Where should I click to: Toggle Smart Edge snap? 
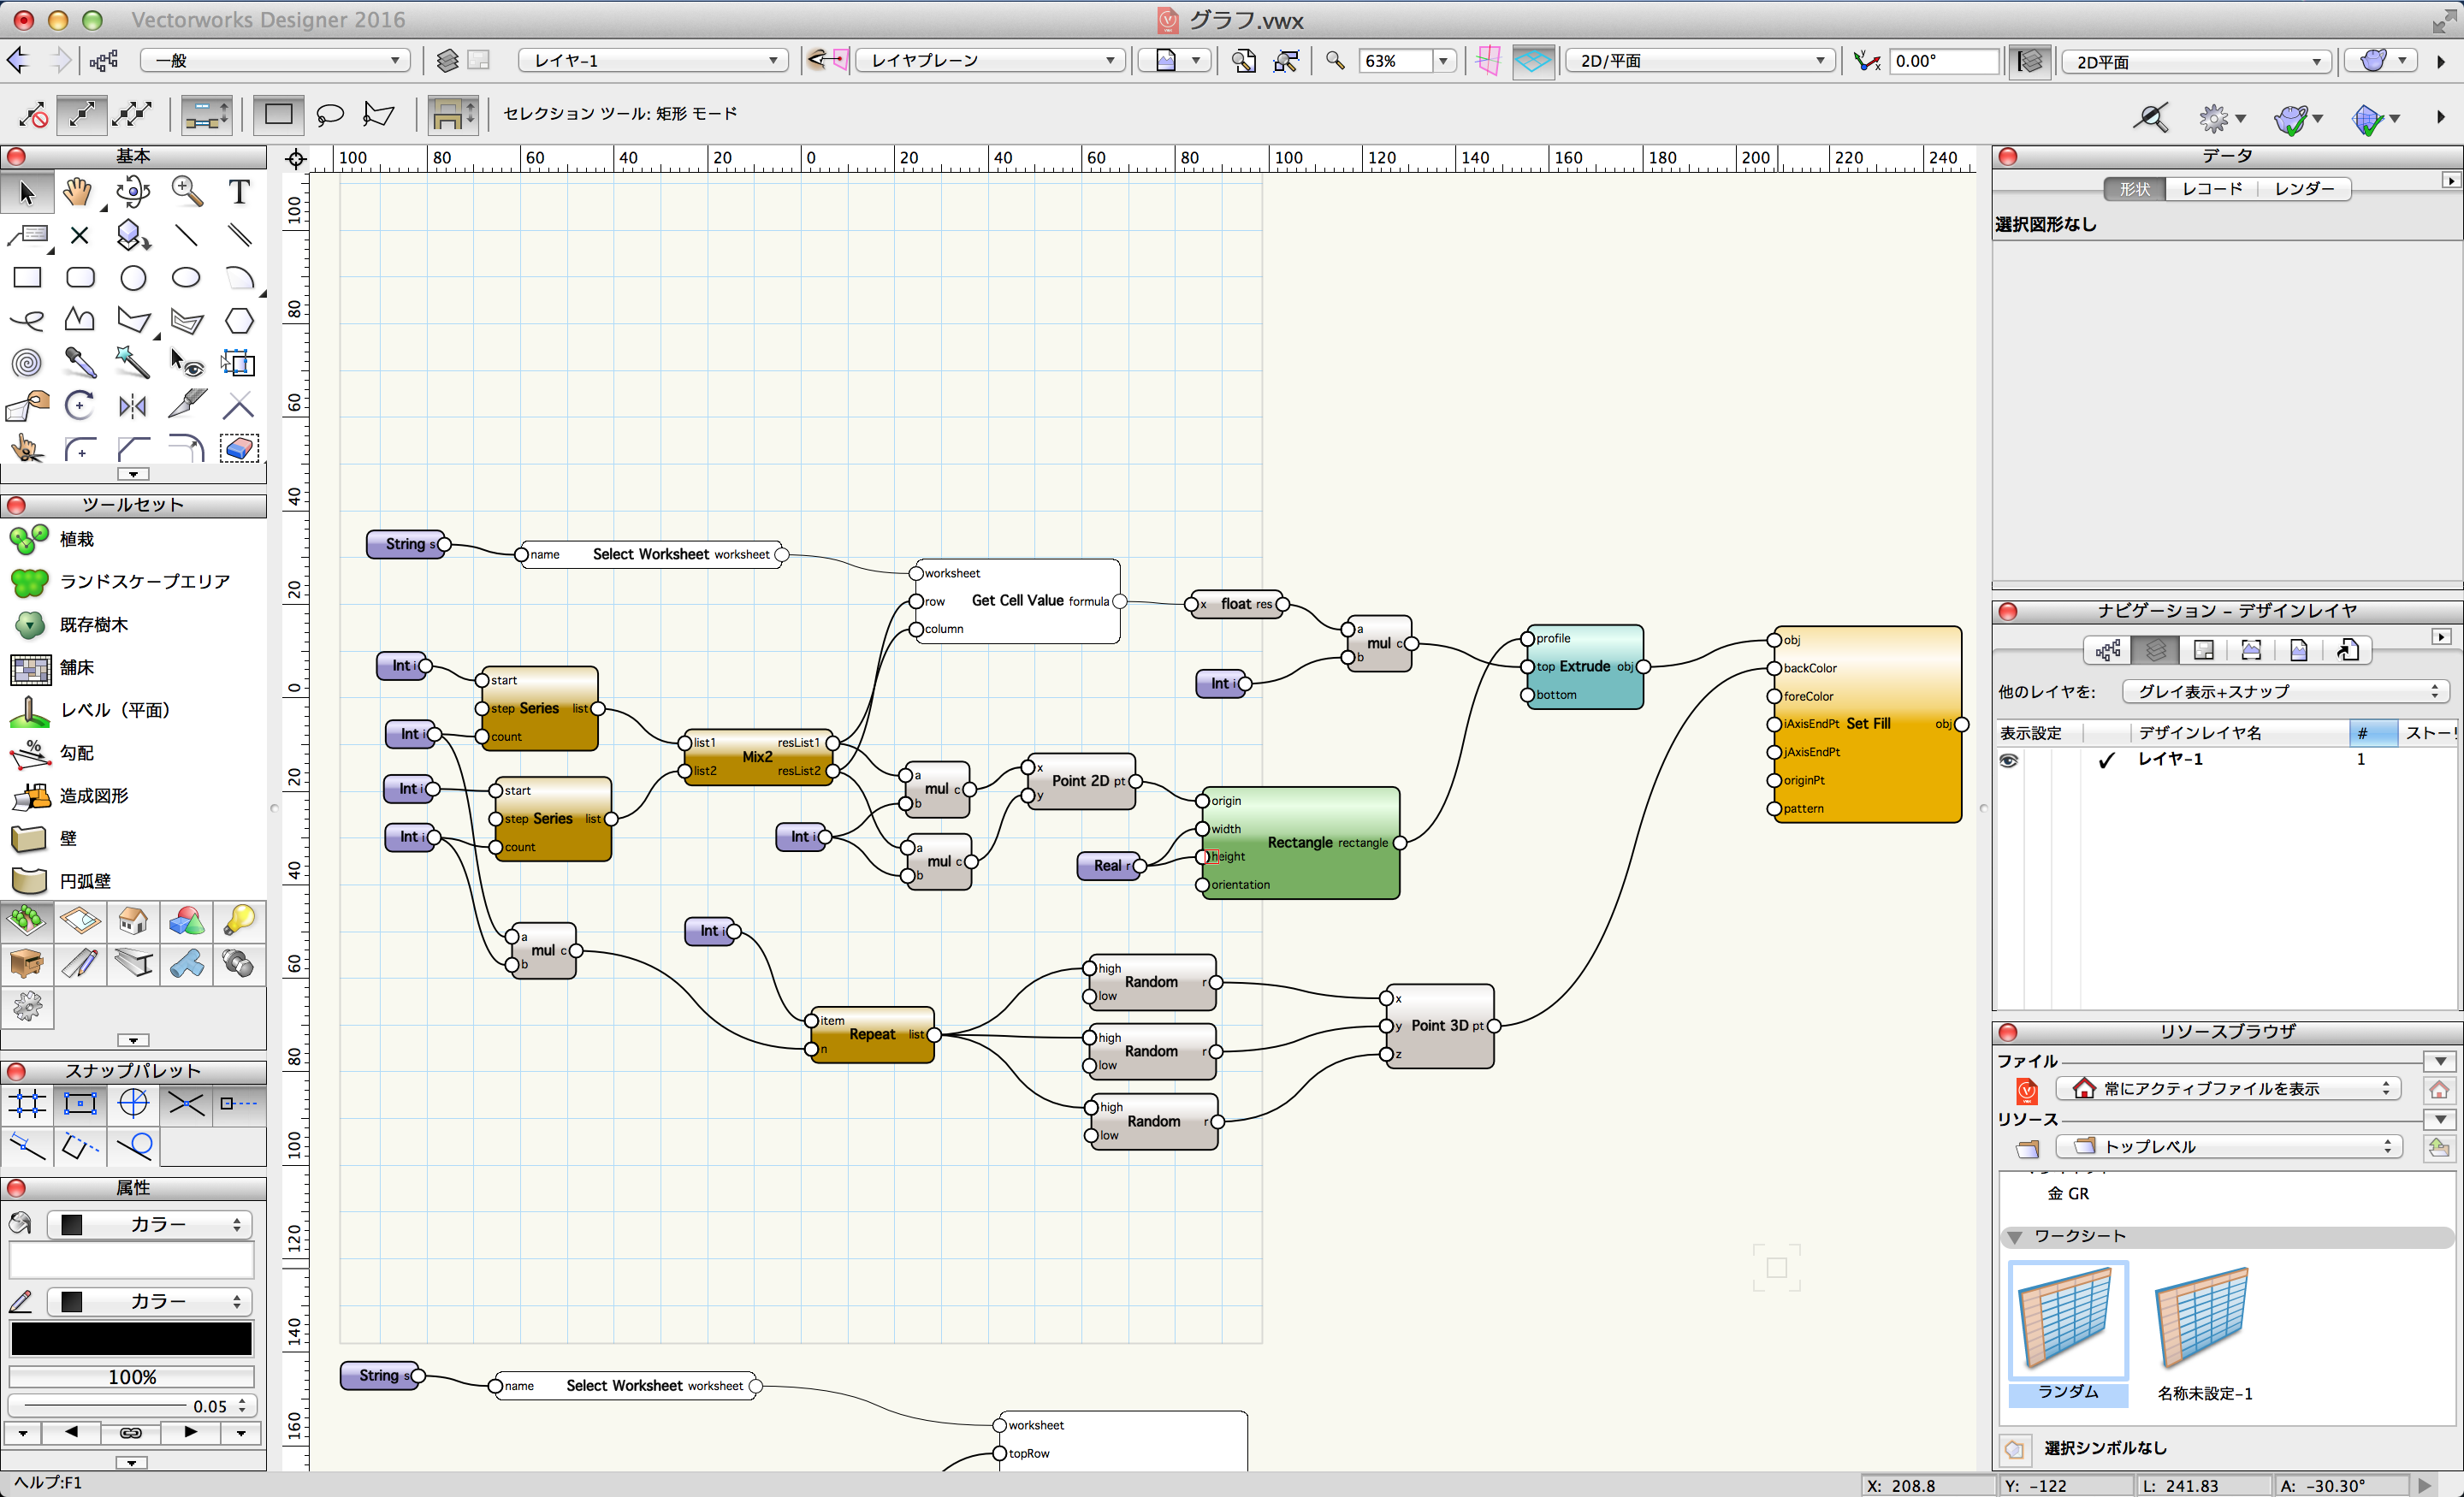tap(80, 1146)
